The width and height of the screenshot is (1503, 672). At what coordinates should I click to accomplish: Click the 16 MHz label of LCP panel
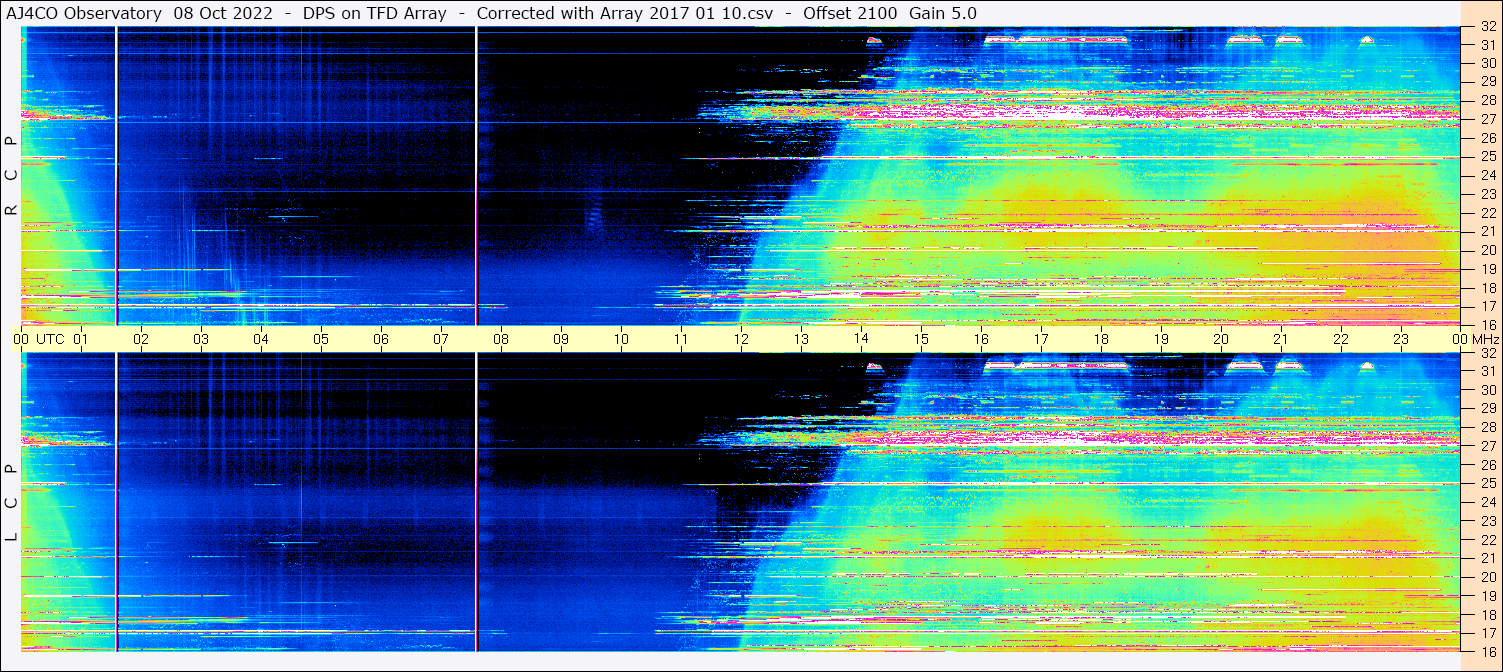pyautogui.click(x=1488, y=650)
